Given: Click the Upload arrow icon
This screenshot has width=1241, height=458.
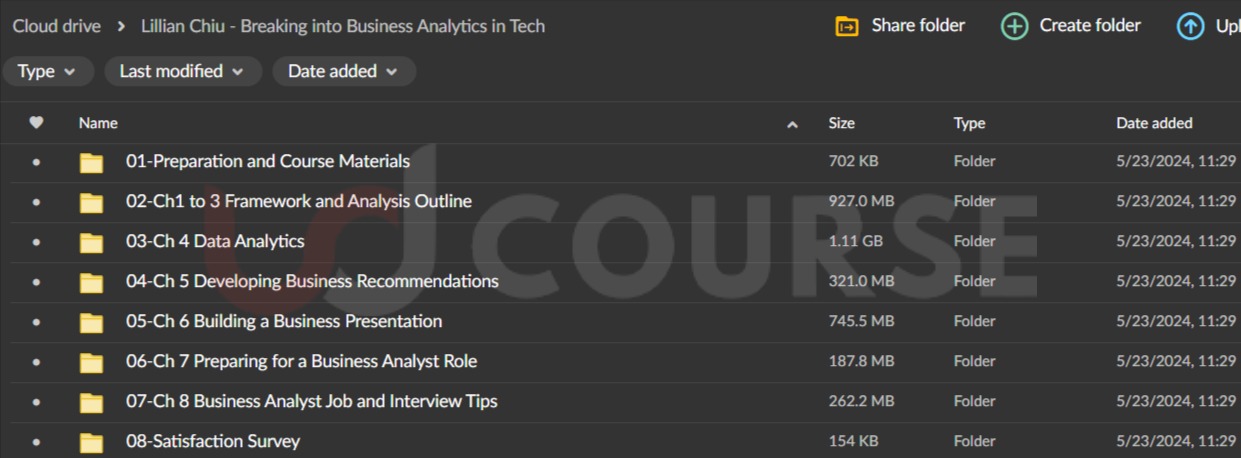Looking at the screenshot, I should 1190,27.
